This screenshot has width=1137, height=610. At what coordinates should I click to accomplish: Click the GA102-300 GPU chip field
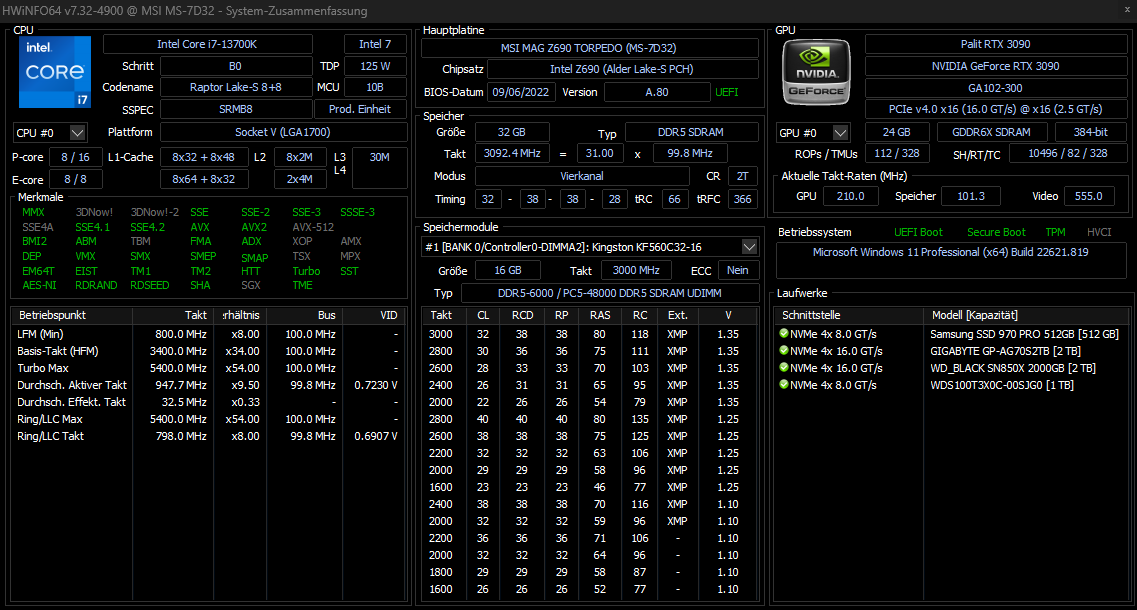996,88
